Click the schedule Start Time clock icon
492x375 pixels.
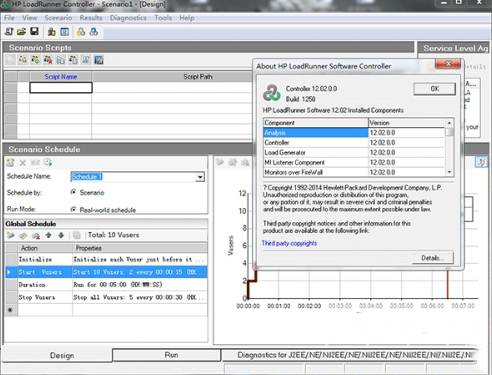[x=48, y=163]
